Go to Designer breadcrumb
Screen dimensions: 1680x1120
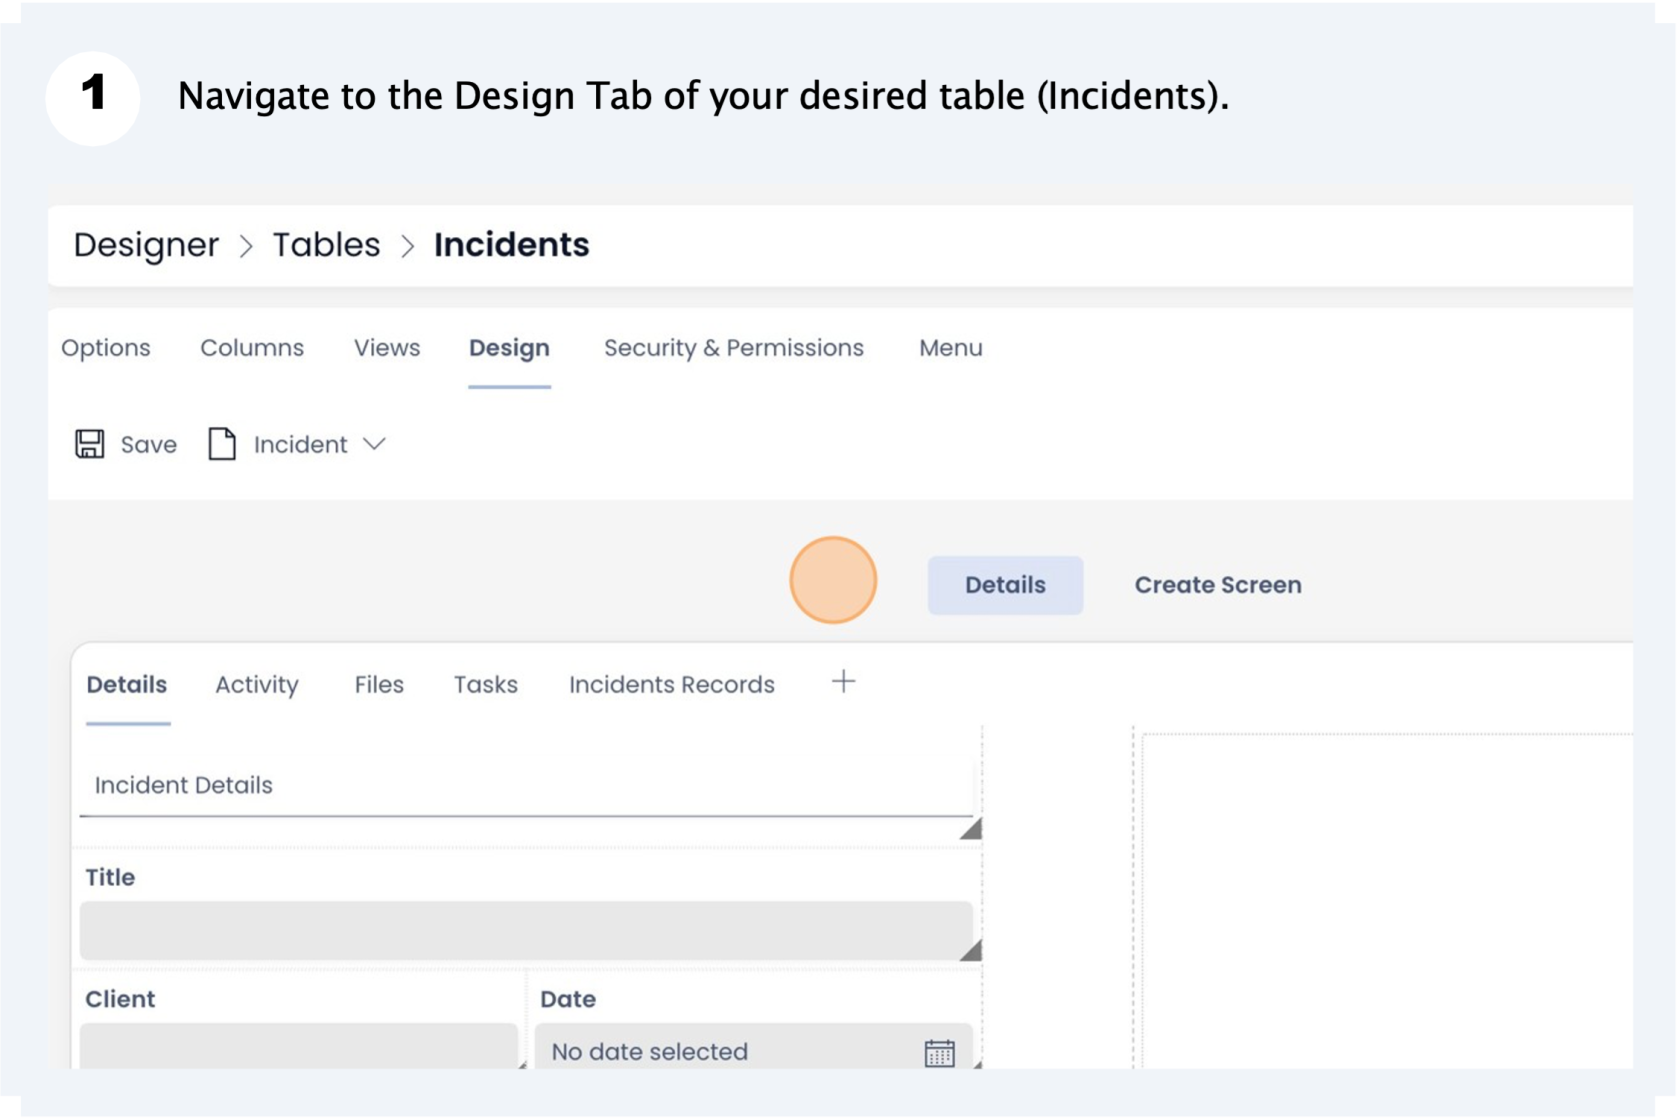(x=146, y=245)
